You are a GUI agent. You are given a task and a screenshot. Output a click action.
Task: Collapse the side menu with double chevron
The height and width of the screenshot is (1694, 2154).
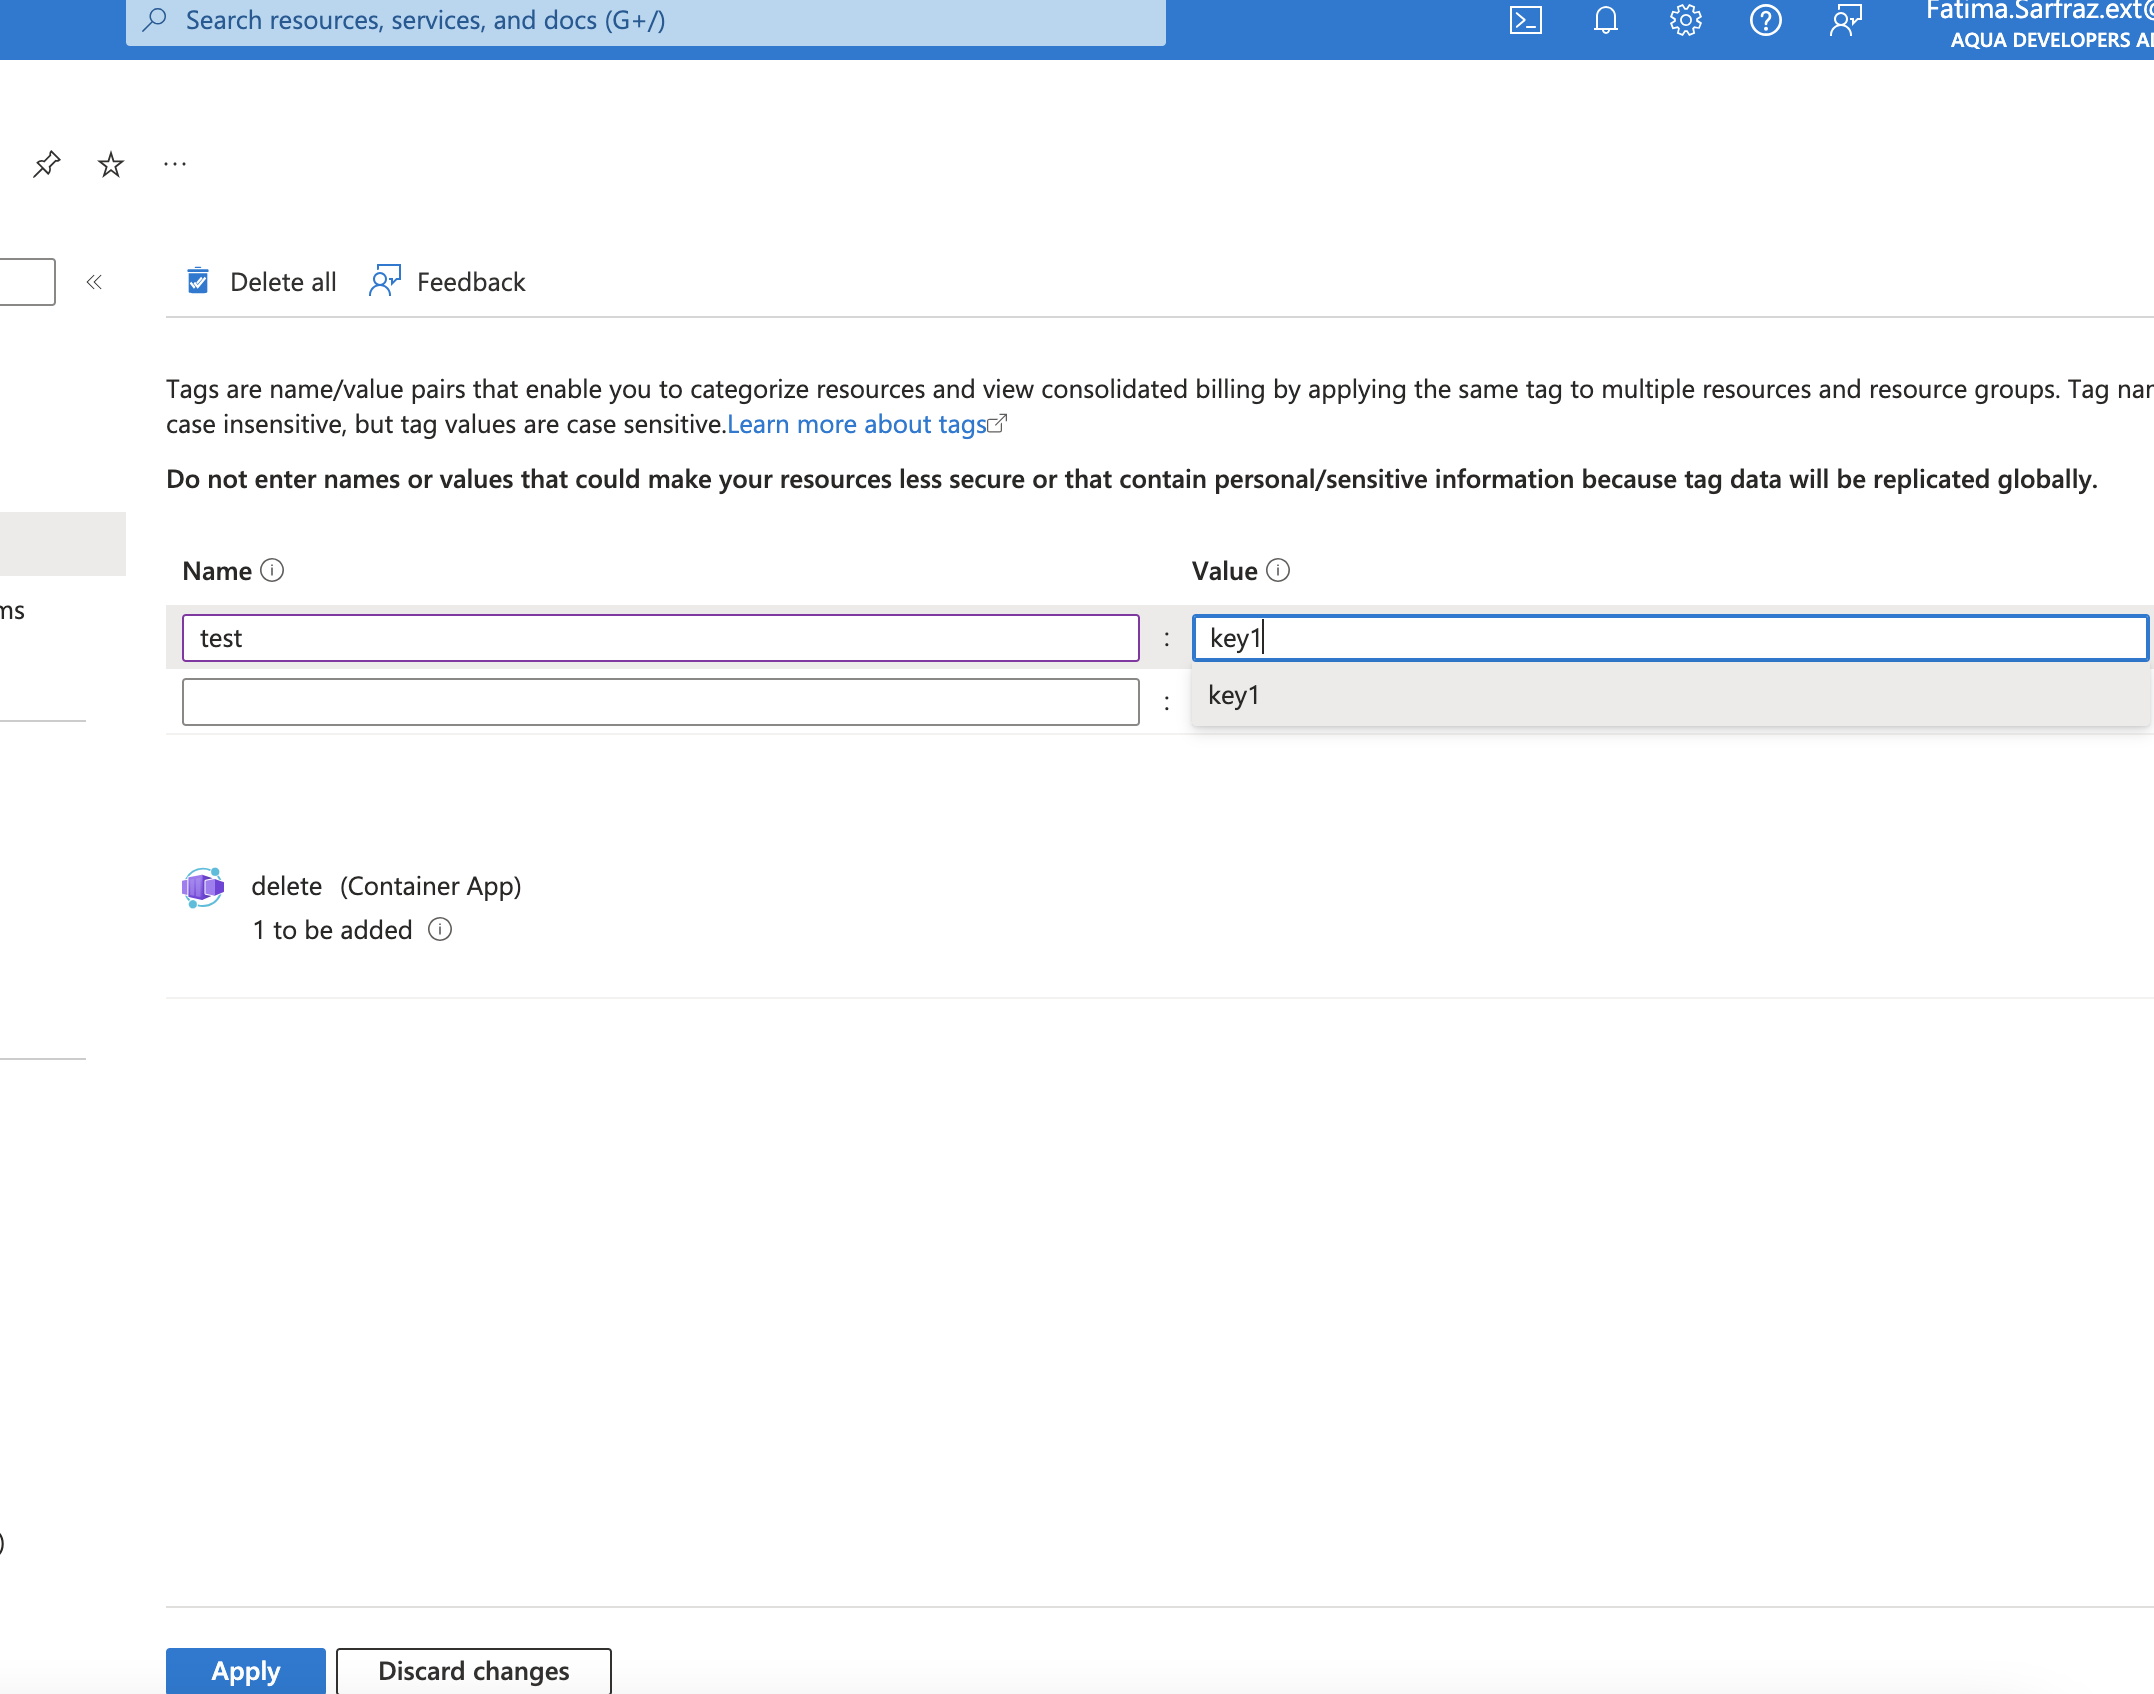click(94, 282)
